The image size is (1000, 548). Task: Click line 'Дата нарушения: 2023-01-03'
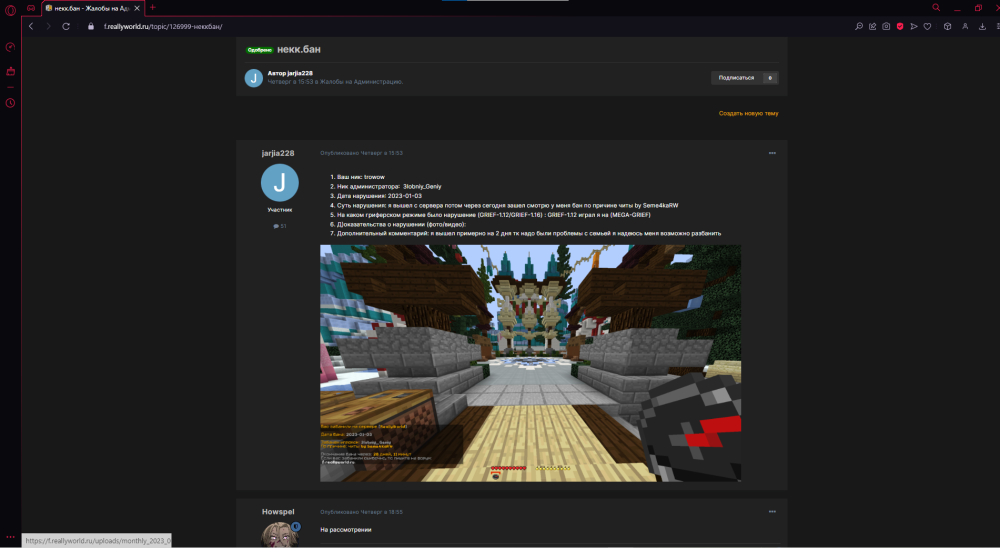coord(379,196)
